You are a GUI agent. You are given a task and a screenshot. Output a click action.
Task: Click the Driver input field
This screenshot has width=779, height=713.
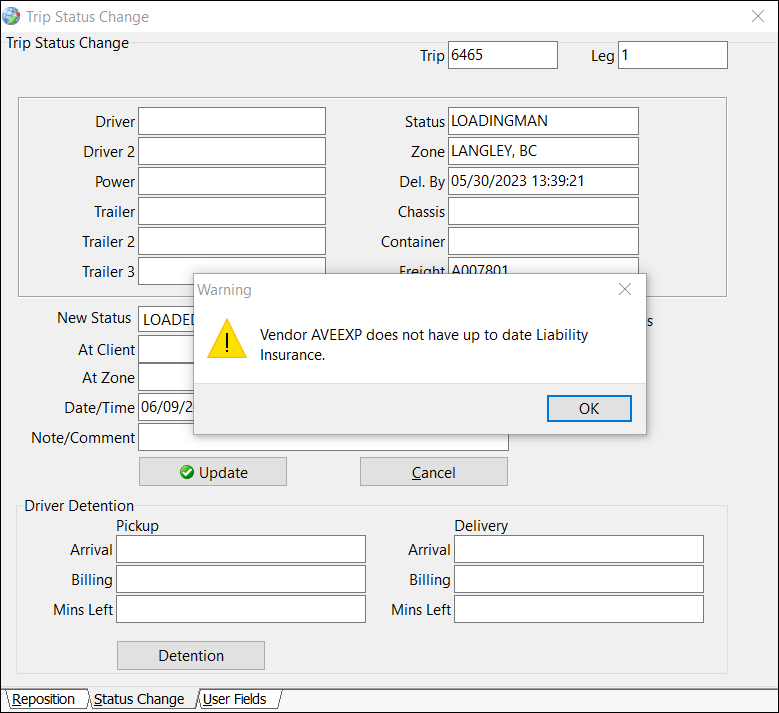coord(232,121)
